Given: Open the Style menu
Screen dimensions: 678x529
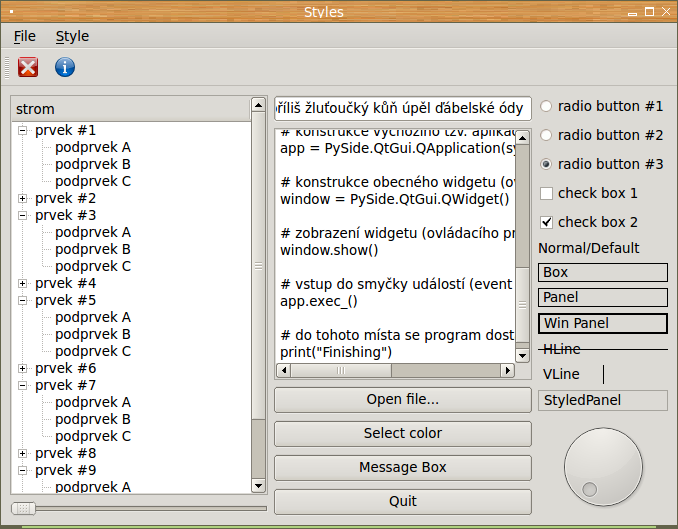Looking at the screenshot, I should pos(72,36).
